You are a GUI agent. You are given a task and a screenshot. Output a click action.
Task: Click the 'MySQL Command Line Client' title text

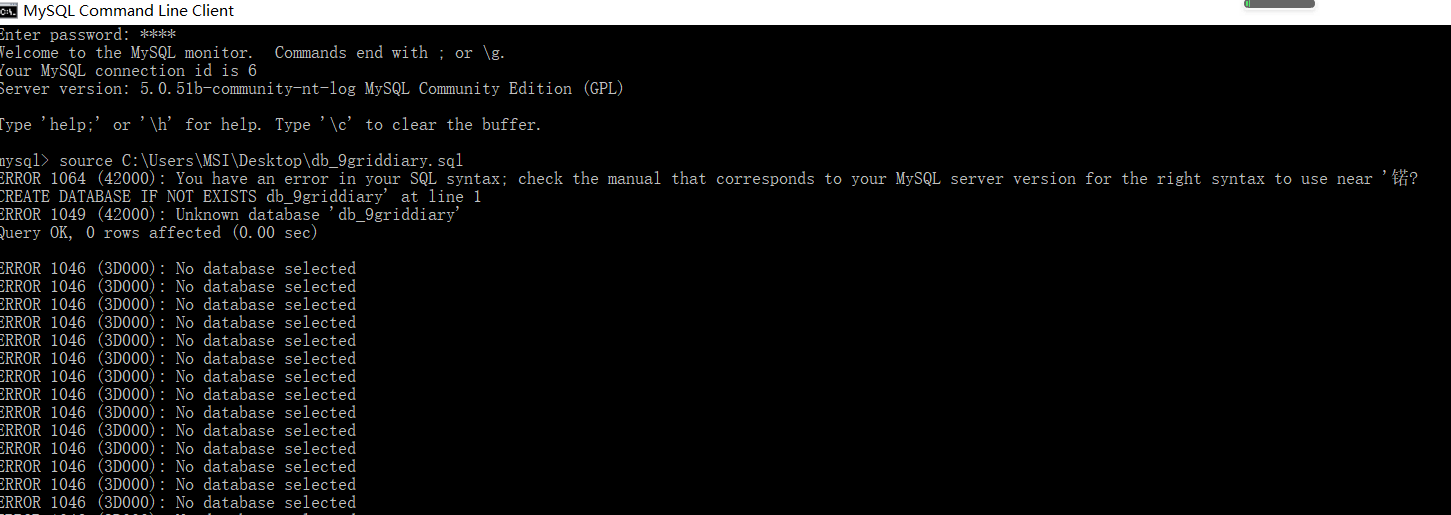coord(129,11)
